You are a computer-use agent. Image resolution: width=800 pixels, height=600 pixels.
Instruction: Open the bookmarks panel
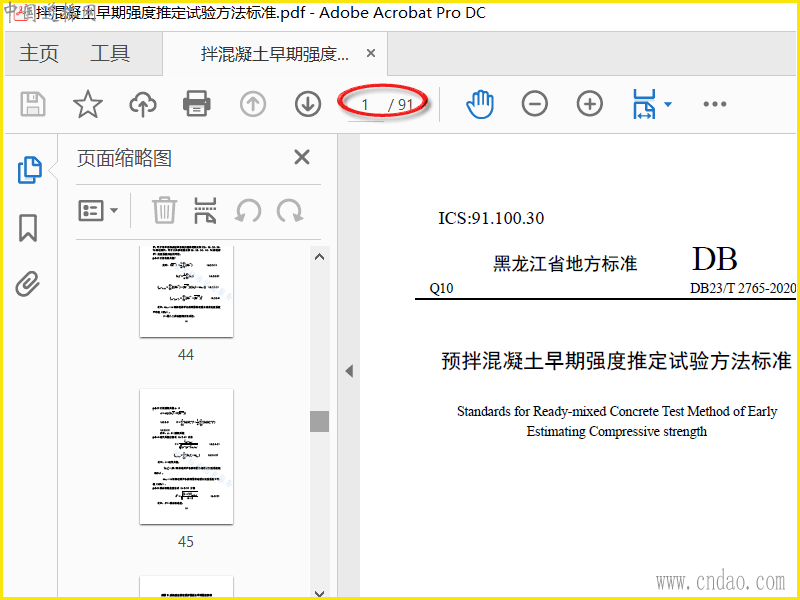click(28, 228)
